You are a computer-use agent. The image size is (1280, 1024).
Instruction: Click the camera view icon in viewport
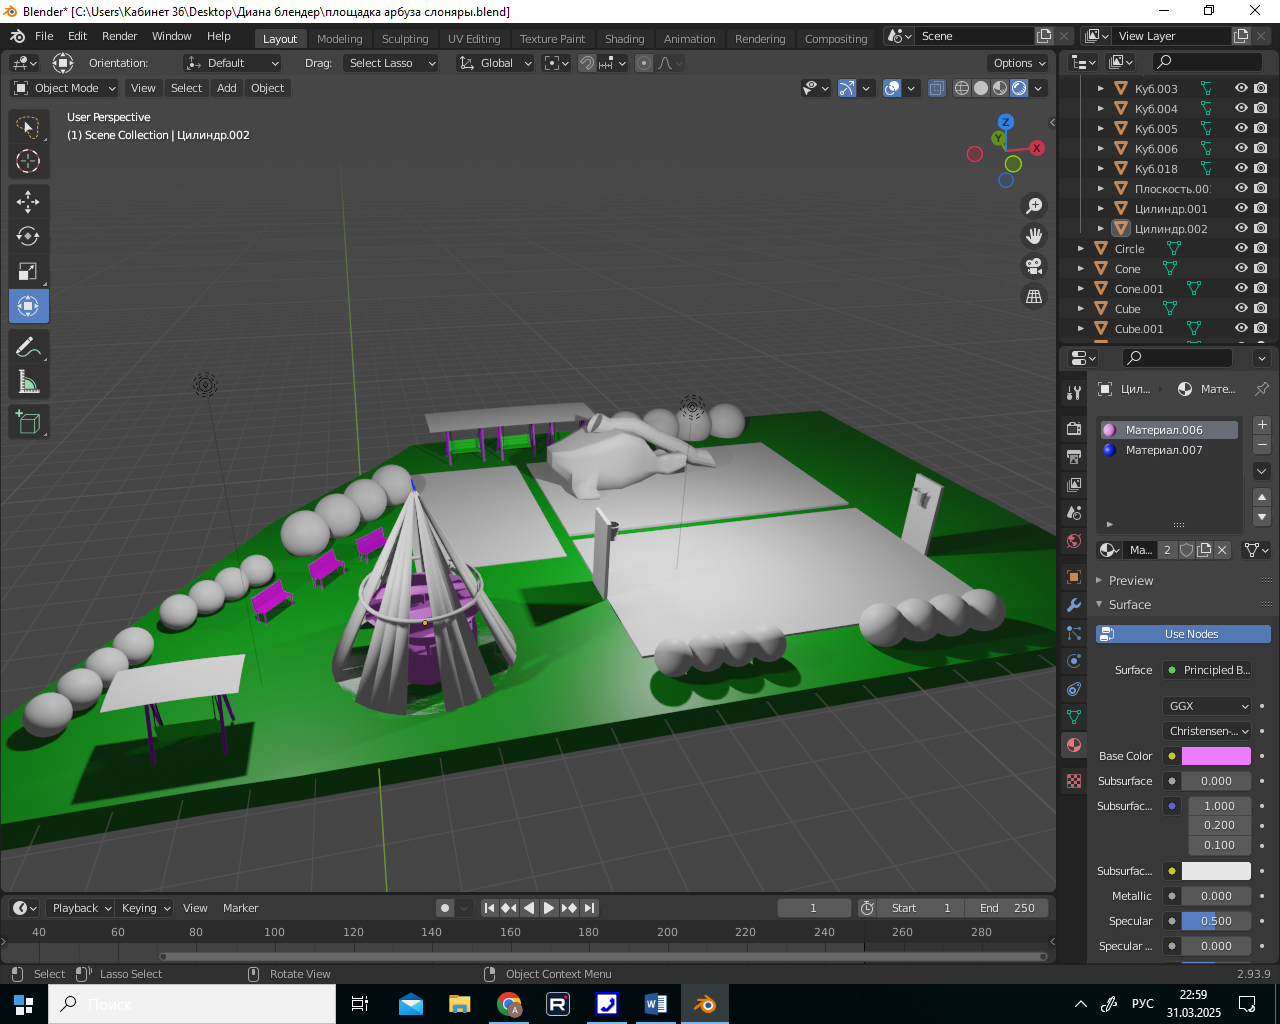coord(1034,266)
